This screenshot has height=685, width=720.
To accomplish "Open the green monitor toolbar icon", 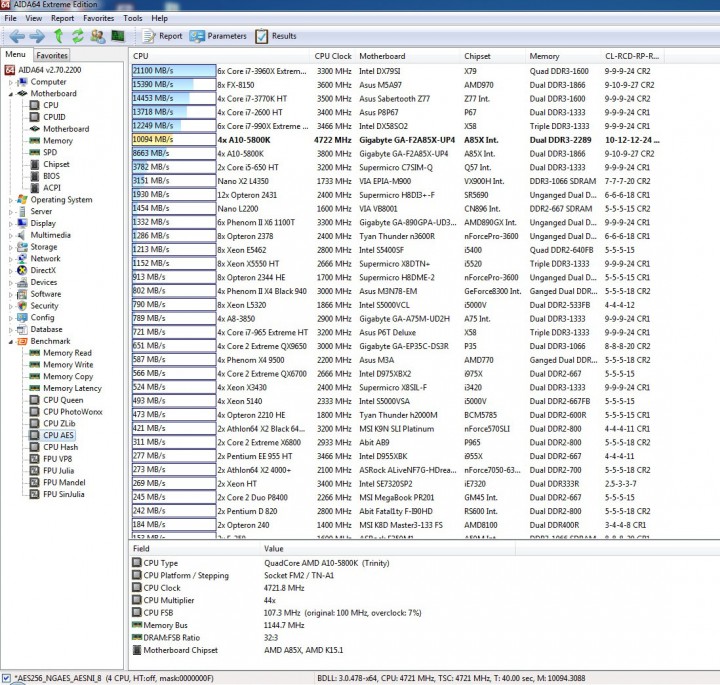I will [x=118, y=36].
